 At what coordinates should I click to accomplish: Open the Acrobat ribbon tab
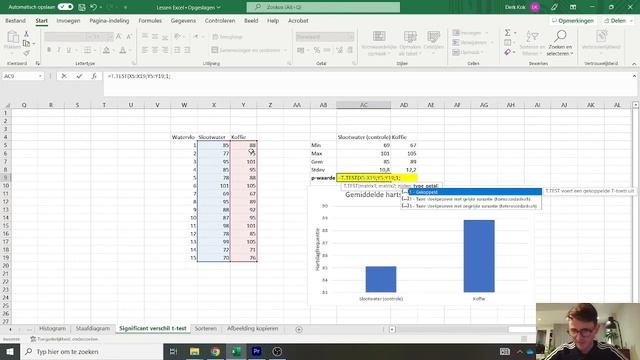tap(298, 20)
